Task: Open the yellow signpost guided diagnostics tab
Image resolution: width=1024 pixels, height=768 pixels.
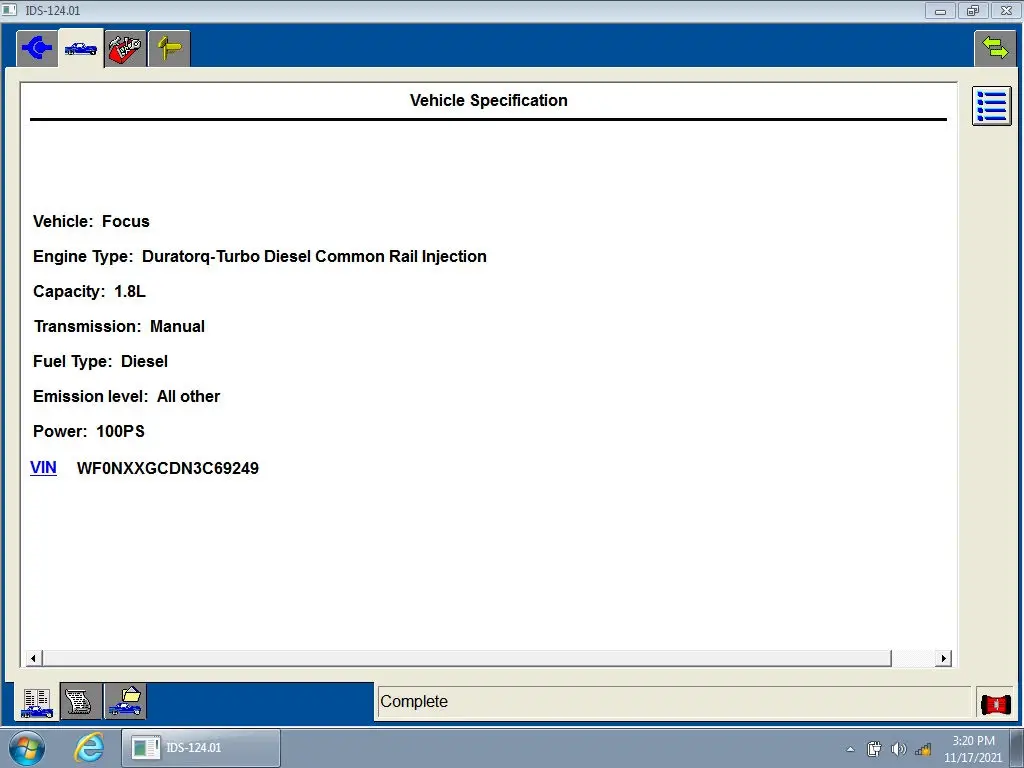Action: pos(169,48)
